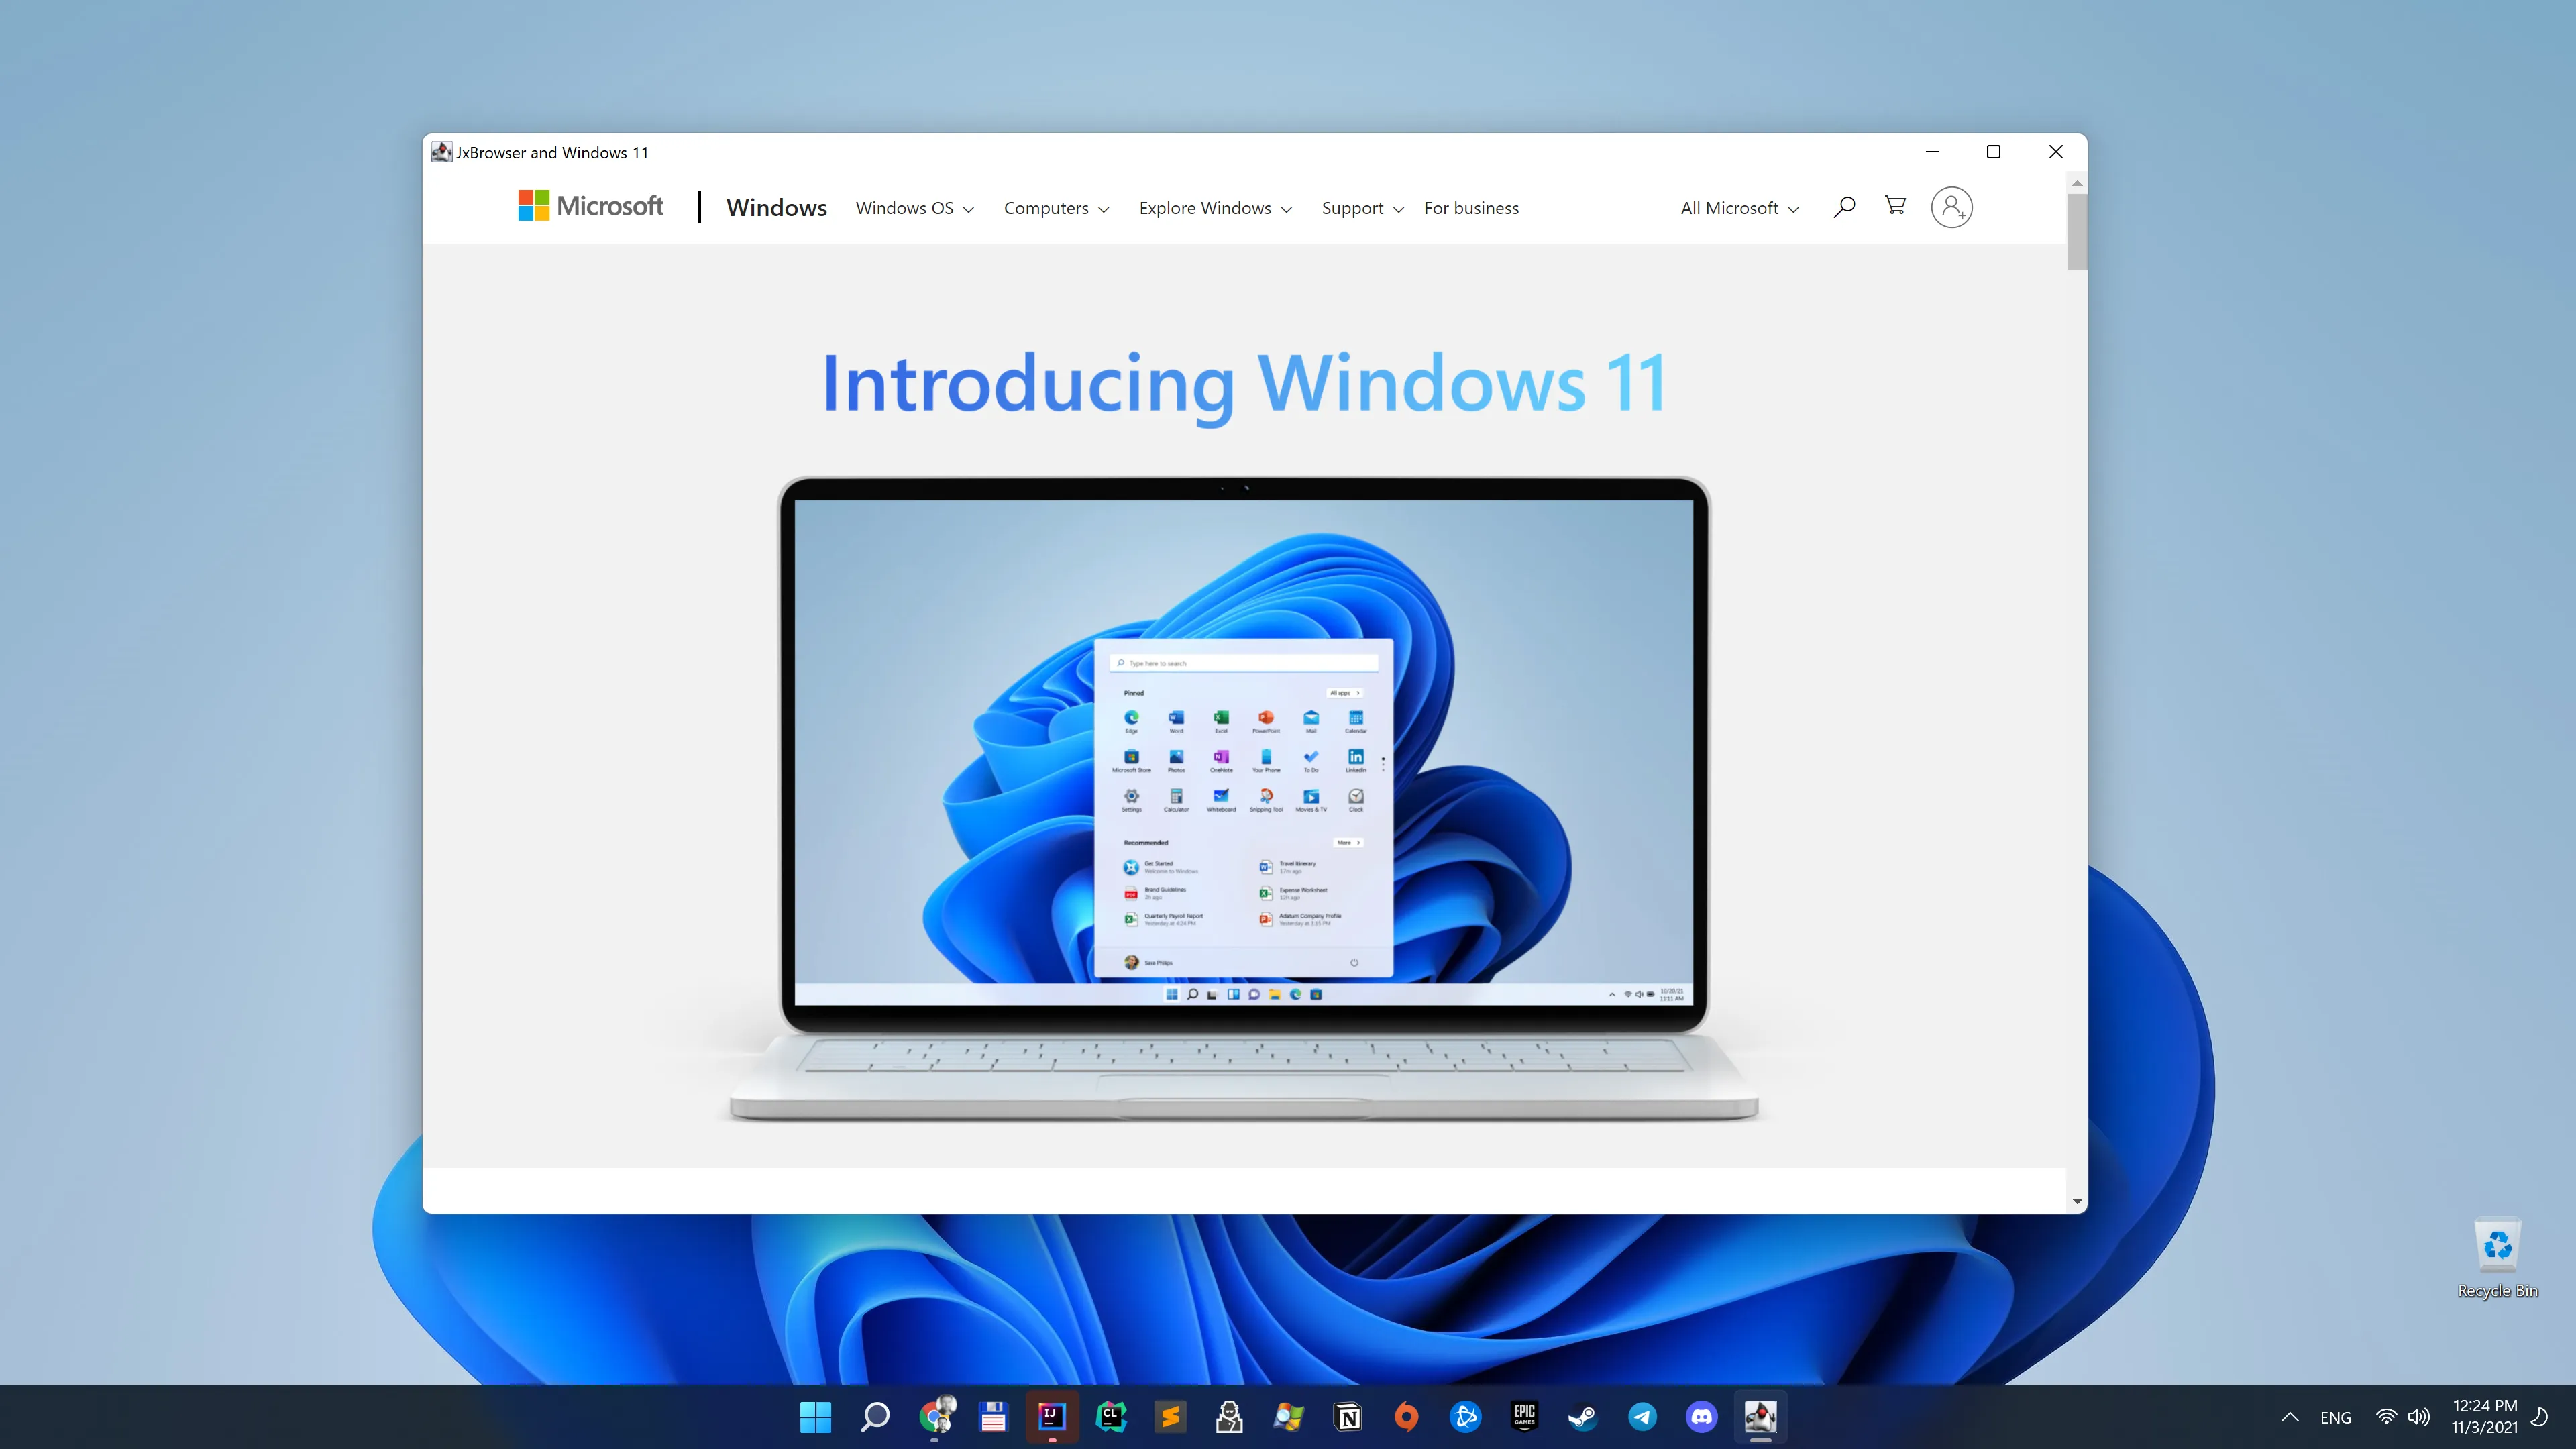Click the JxBrowser window title bar icon

coord(441,152)
